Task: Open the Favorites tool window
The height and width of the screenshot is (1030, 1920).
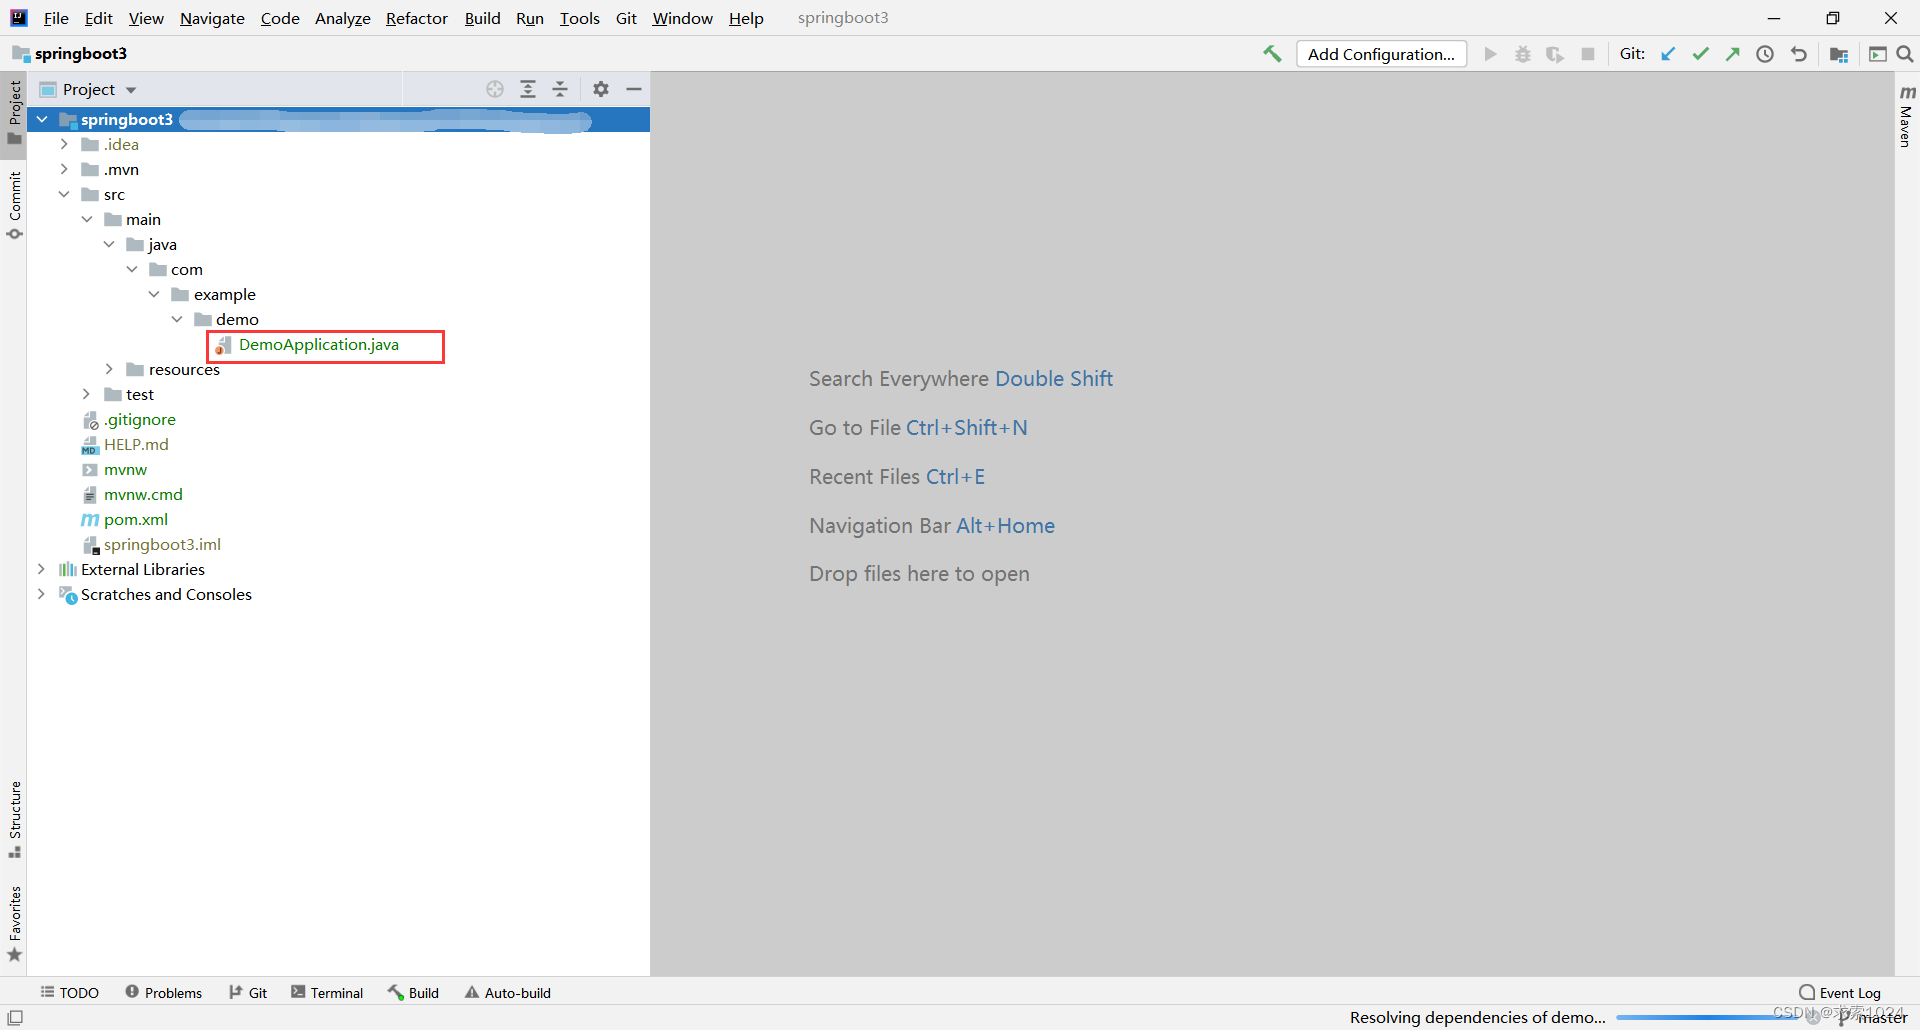Action: click(x=15, y=924)
